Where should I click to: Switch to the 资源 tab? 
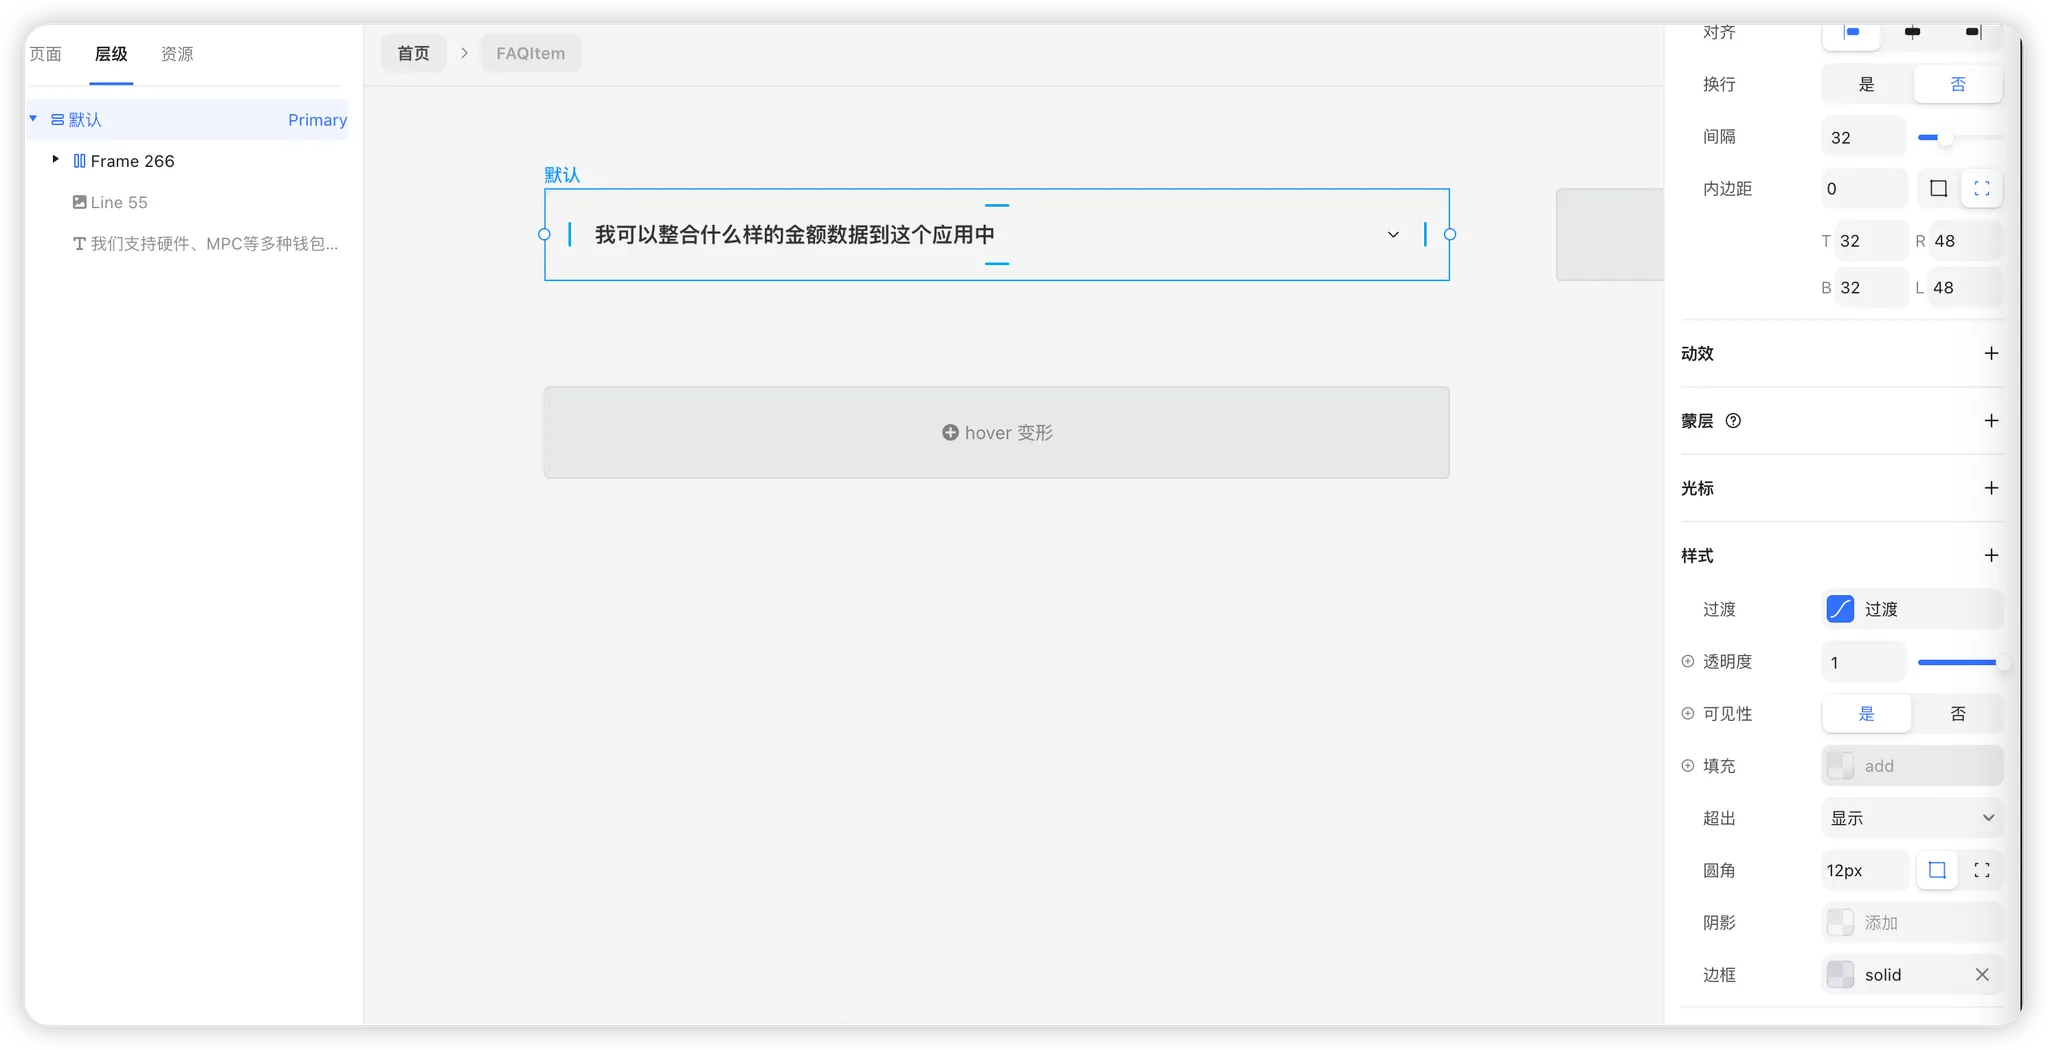point(177,54)
